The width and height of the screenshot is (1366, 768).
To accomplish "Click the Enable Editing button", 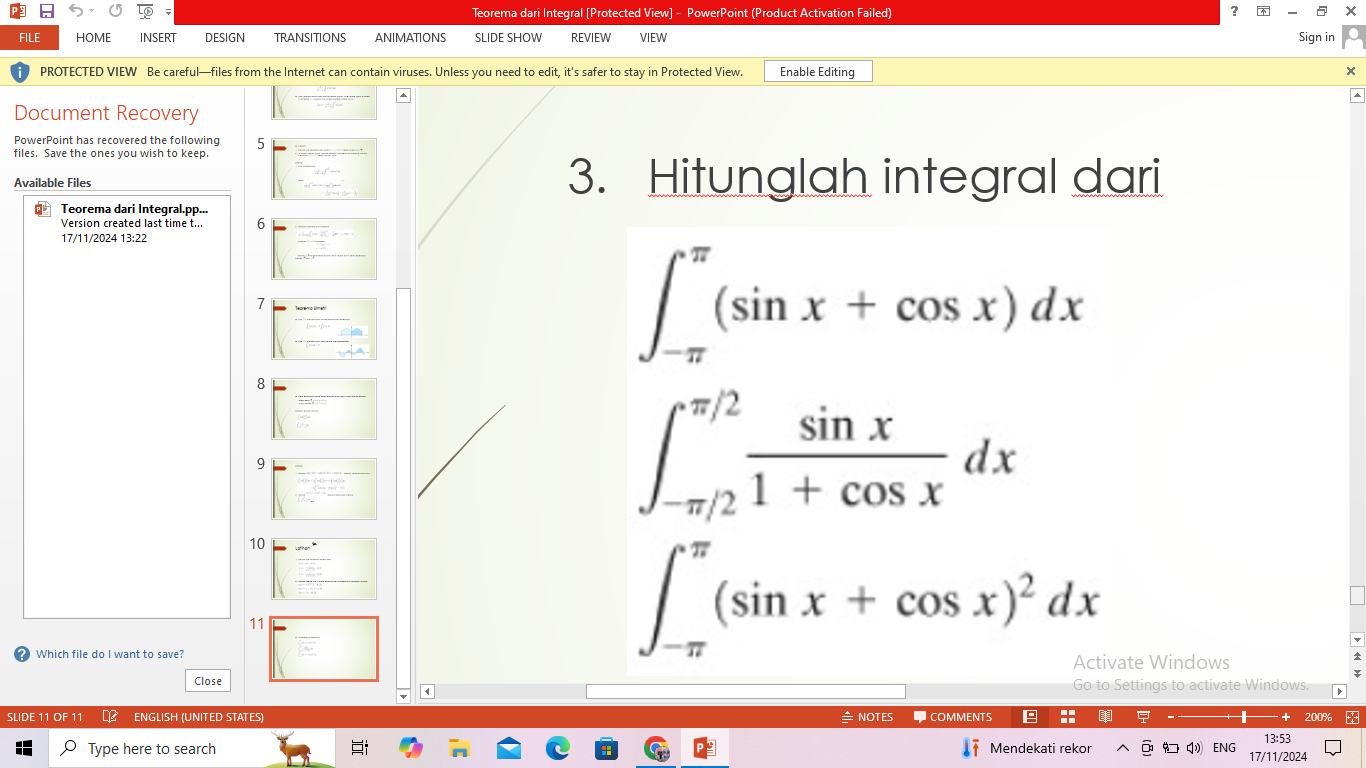I will point(817,71).
